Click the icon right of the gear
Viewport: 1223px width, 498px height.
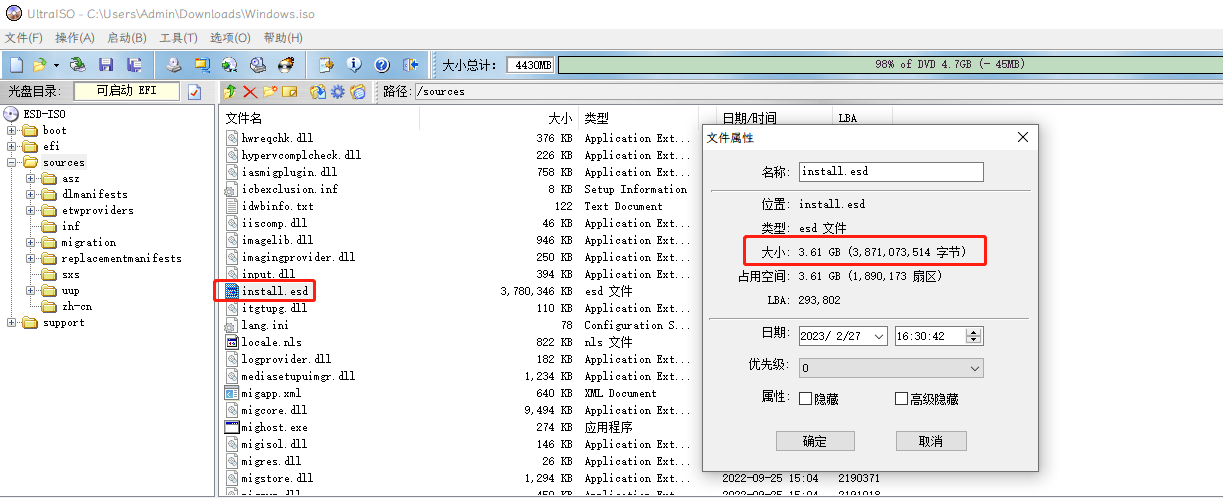click(358, 91)
